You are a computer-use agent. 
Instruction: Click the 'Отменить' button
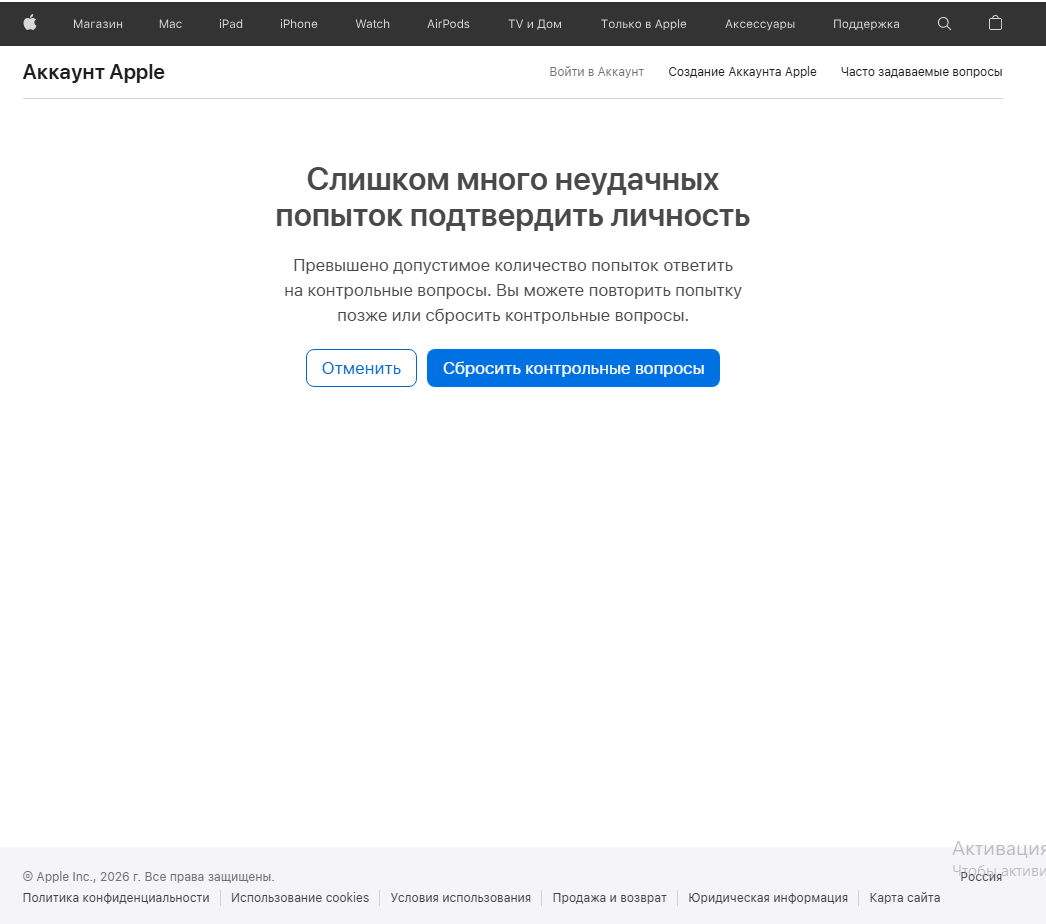point(361,368)
